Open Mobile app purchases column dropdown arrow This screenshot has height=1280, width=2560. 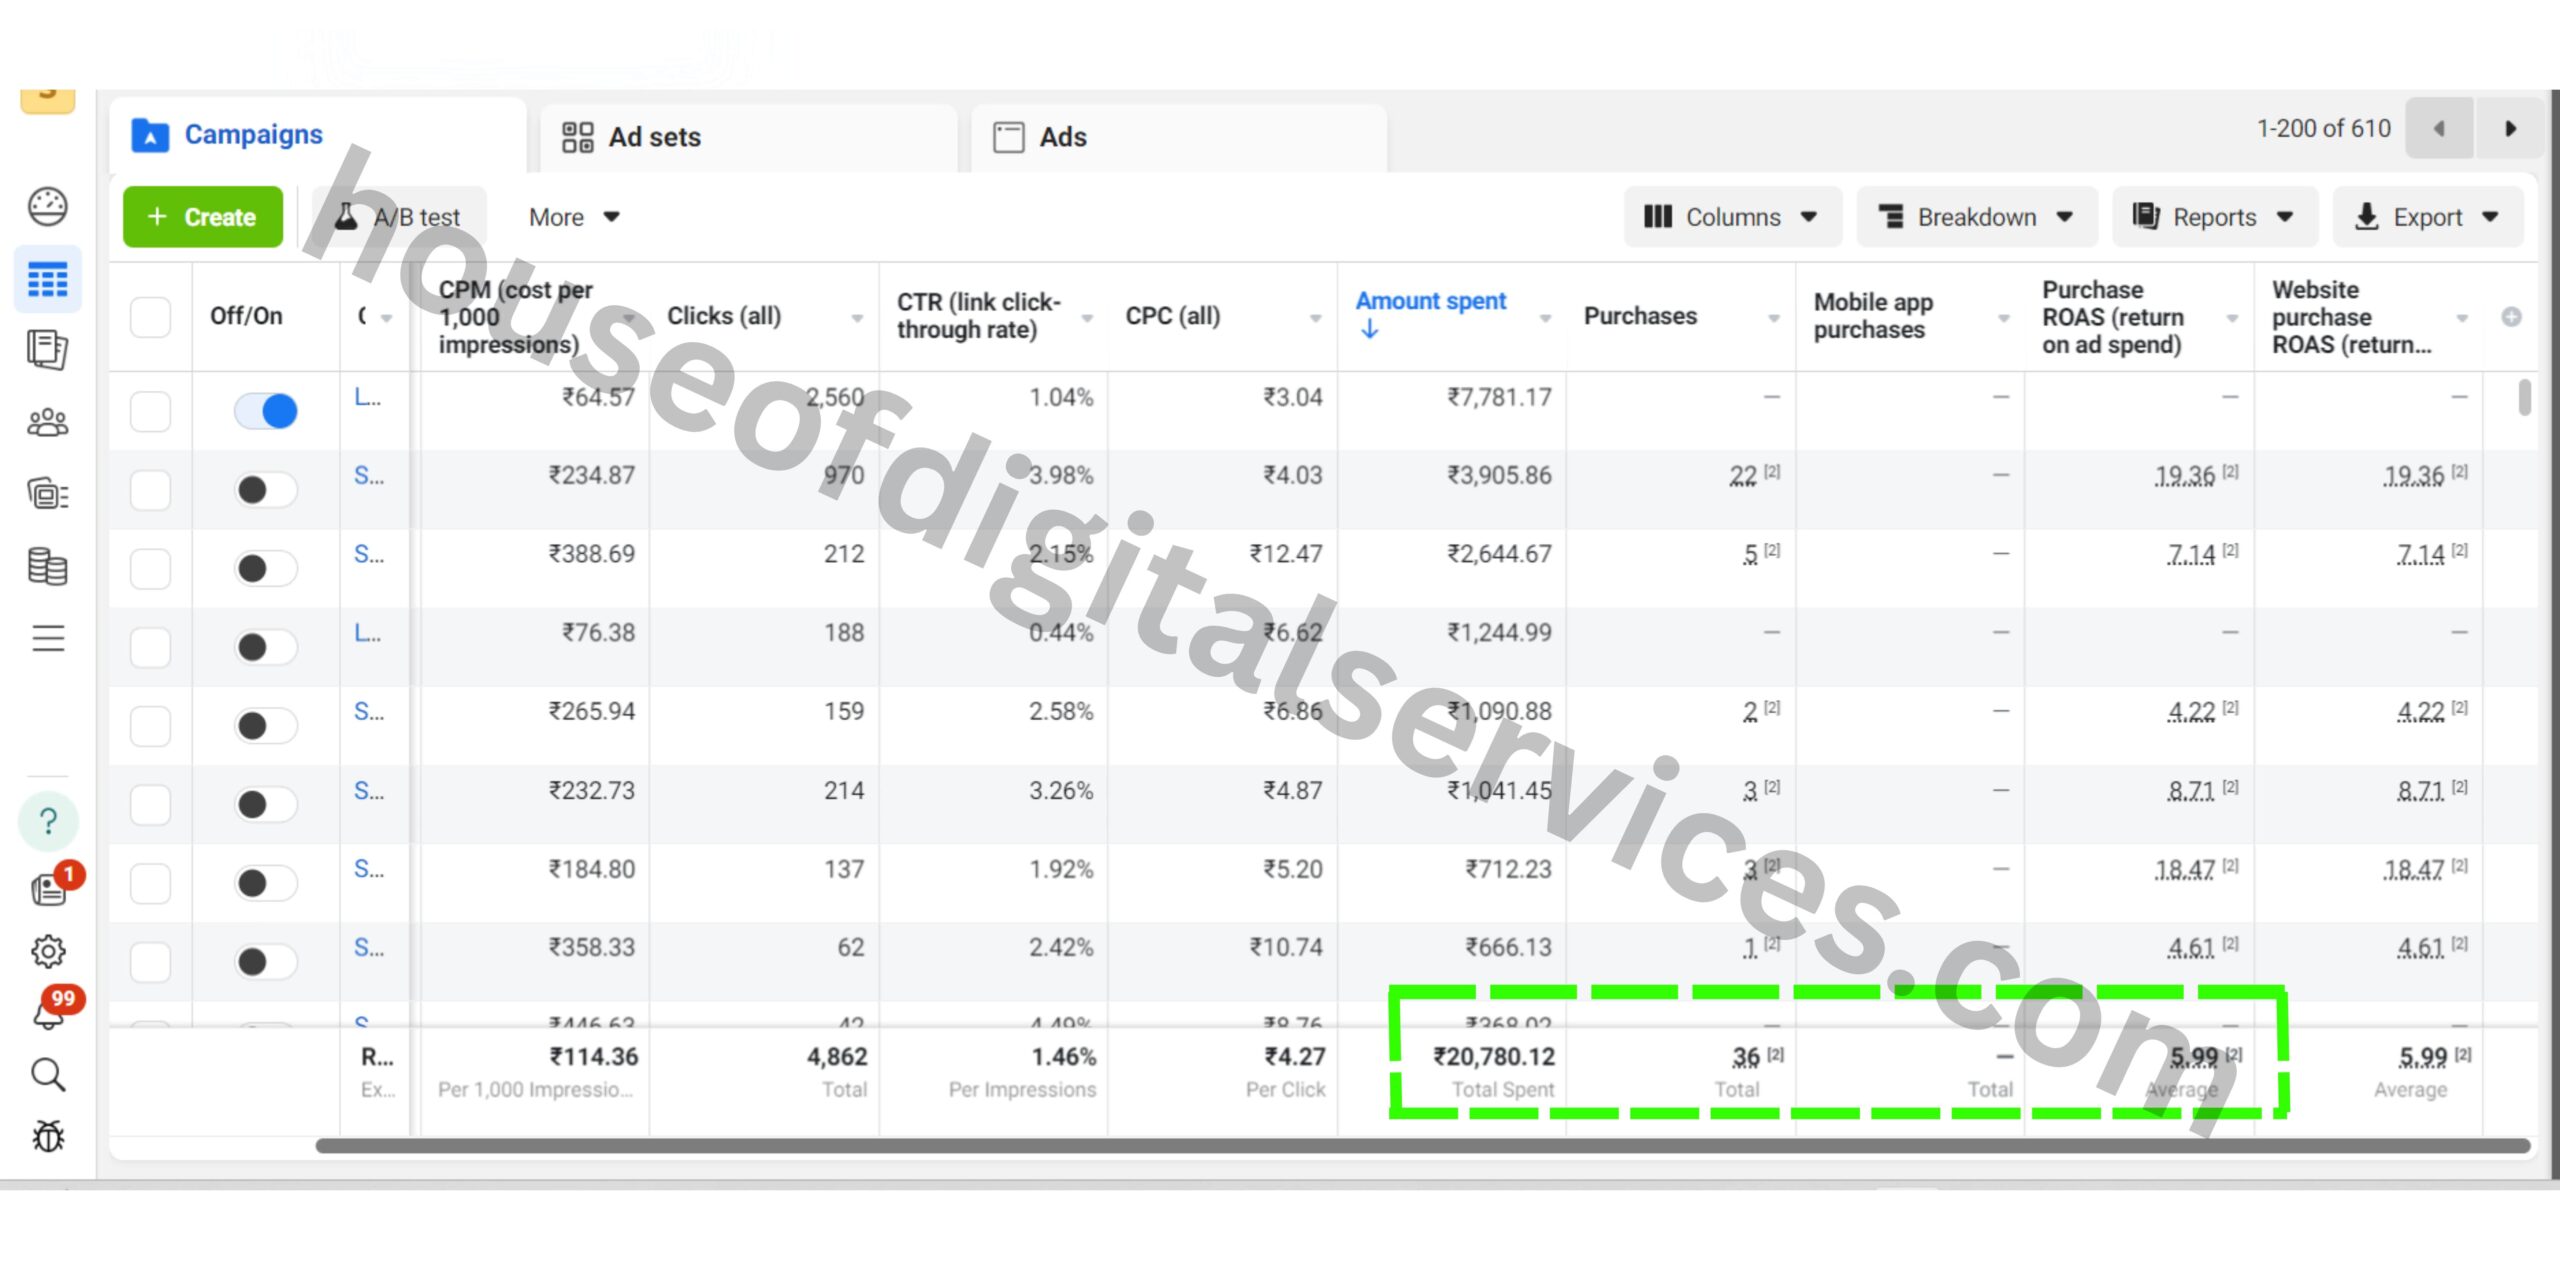tap(2003, 318)
